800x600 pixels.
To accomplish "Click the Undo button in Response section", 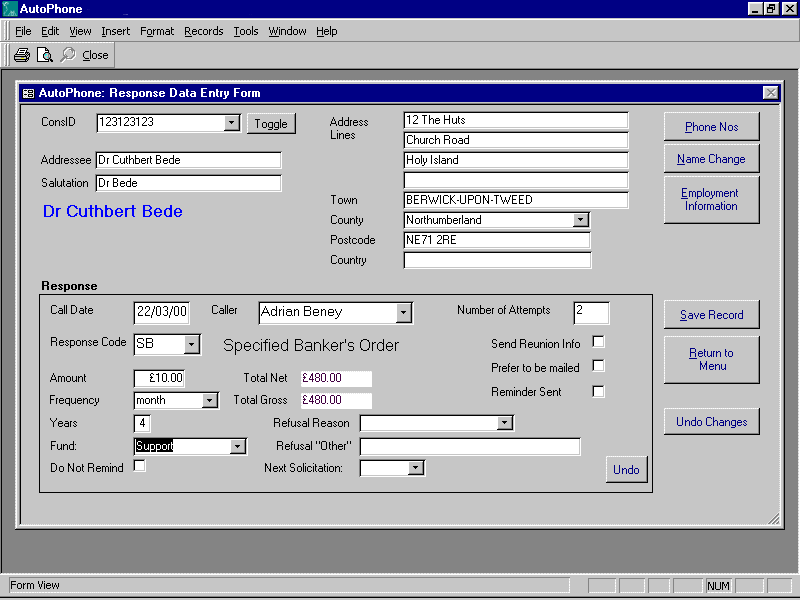I will [626, 469].
